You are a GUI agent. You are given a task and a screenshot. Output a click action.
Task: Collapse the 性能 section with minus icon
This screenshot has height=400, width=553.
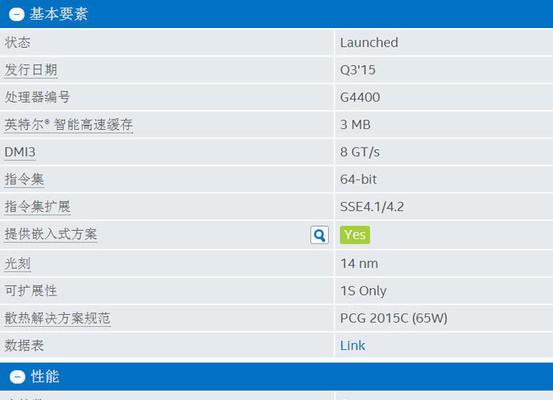pos(18,377)
